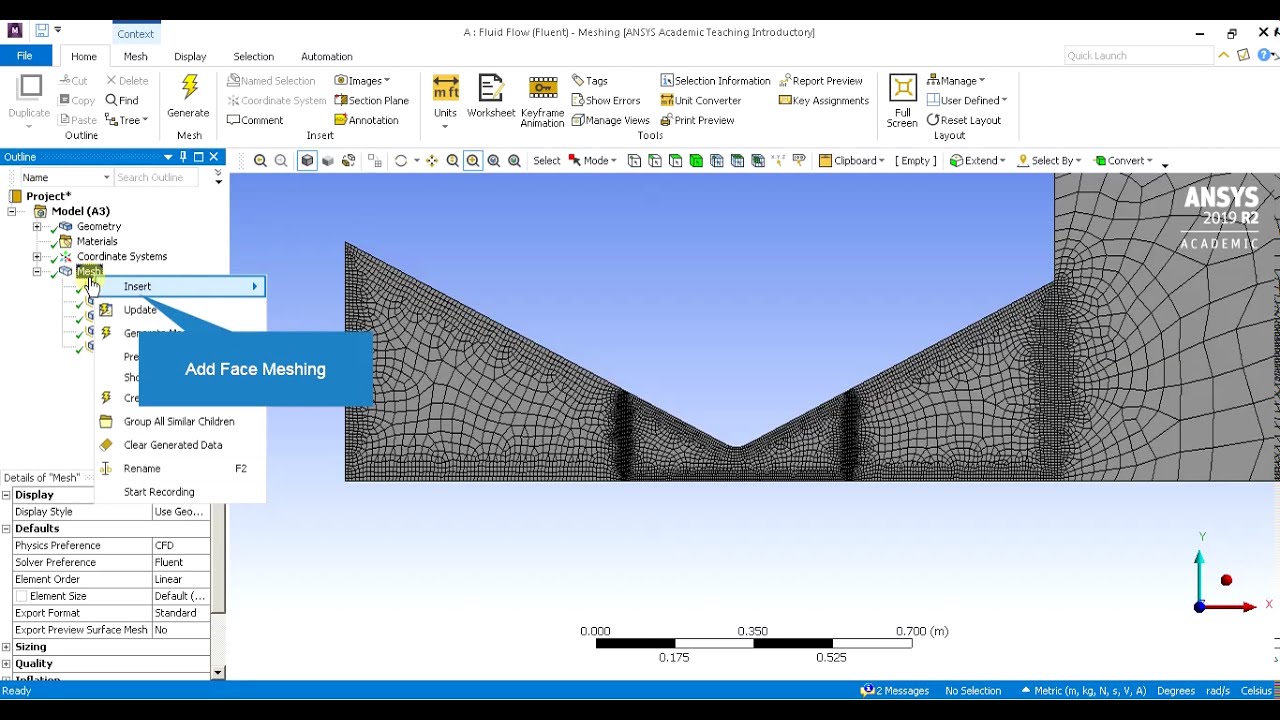This screenshot has height=720, width=1280.
Task: Click the Update icon in context menu
Action: tap(106, 310)
